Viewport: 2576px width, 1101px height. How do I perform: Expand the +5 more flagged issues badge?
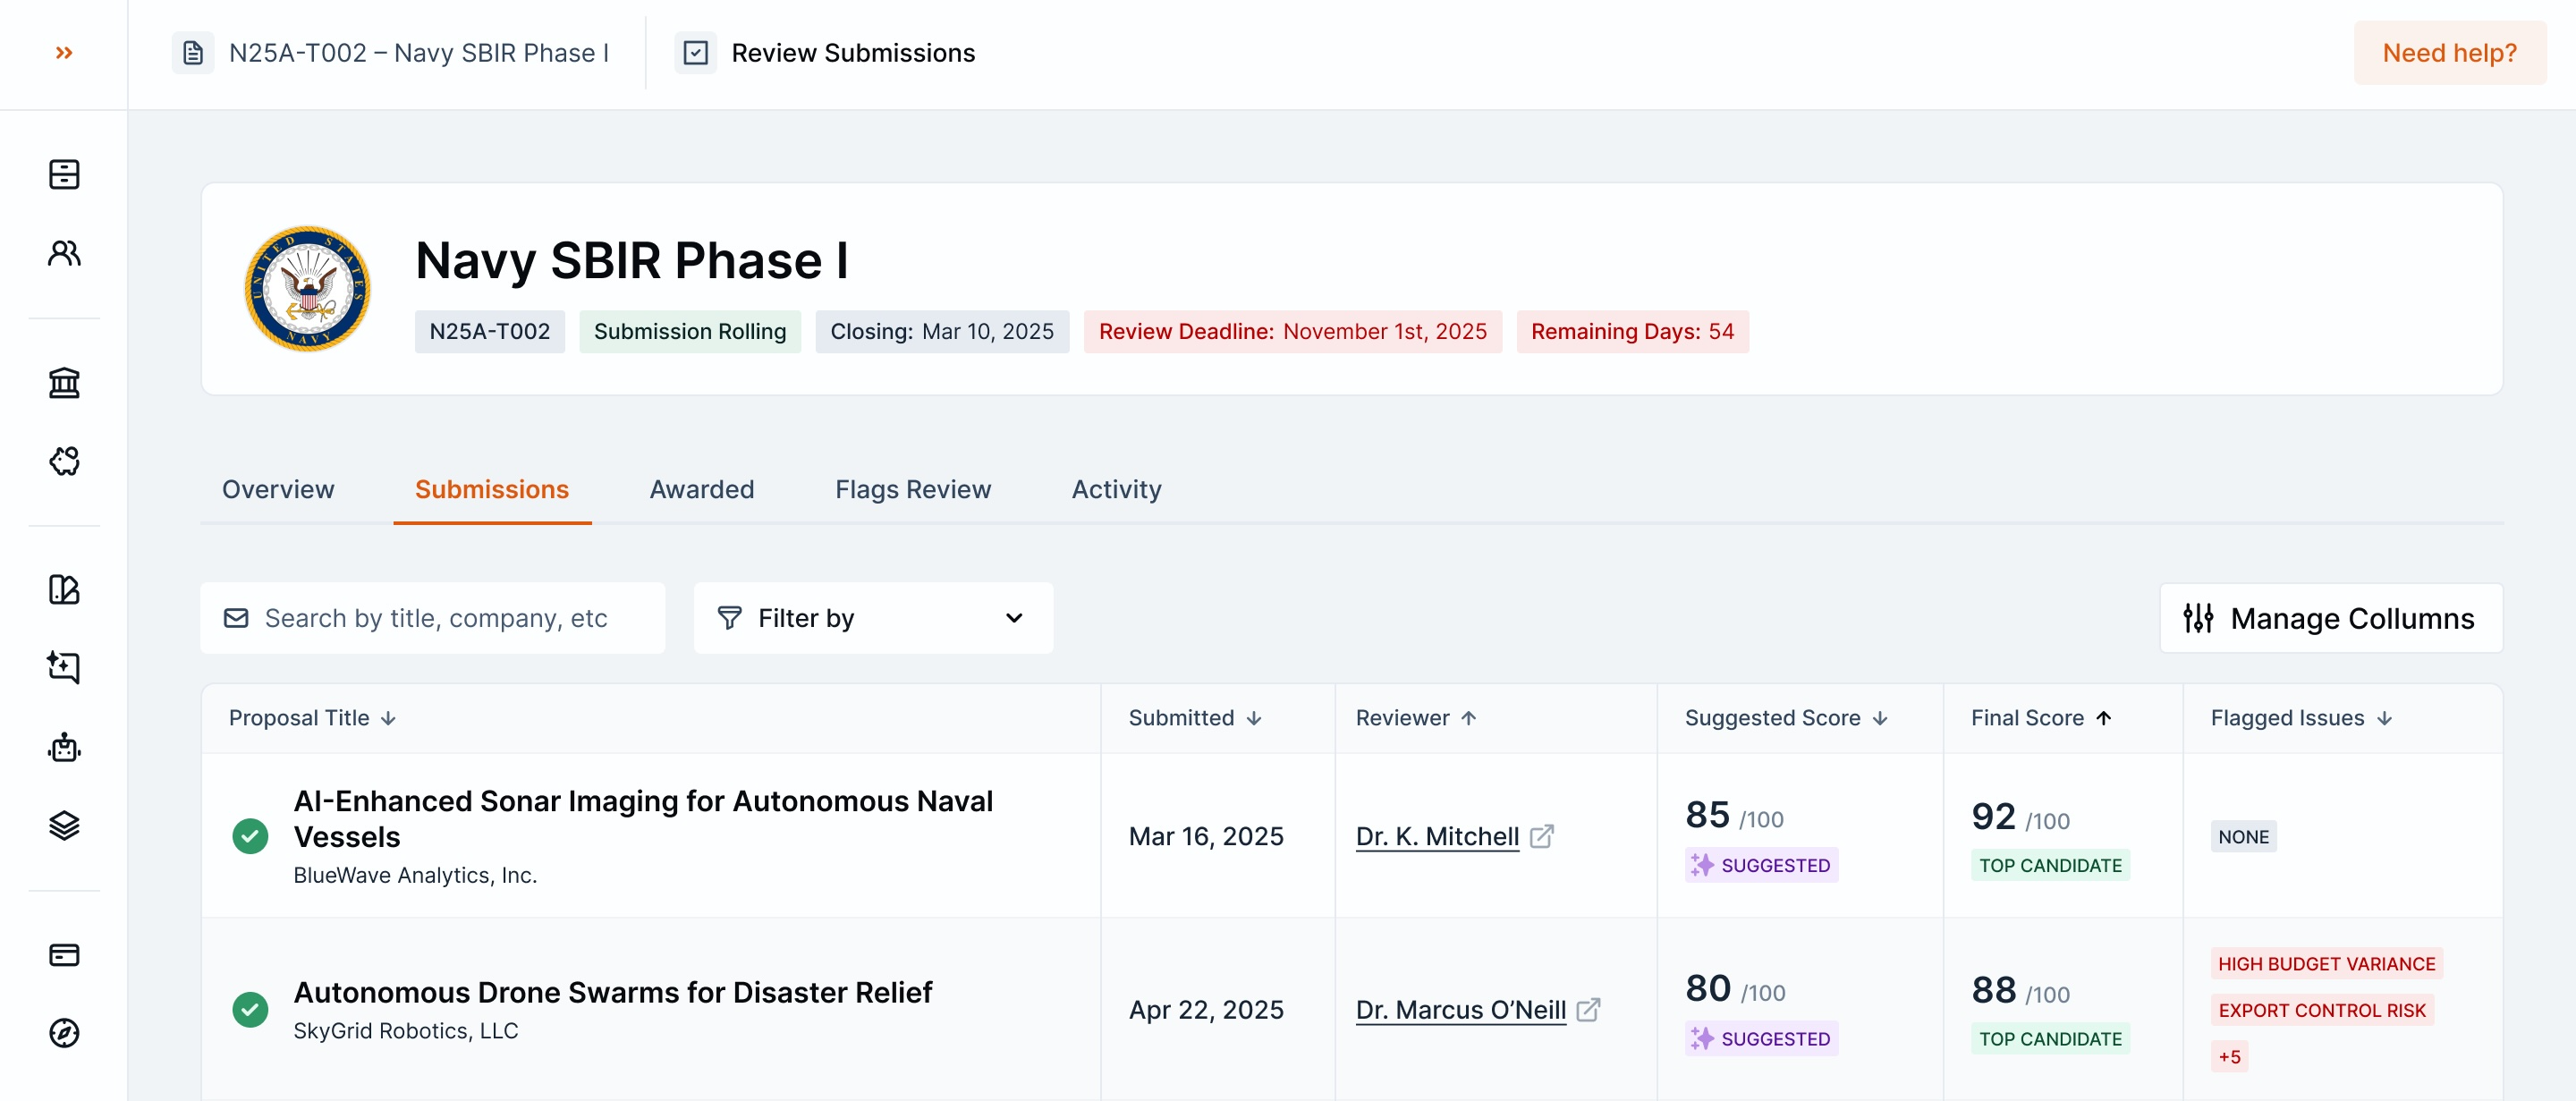2229,1056
